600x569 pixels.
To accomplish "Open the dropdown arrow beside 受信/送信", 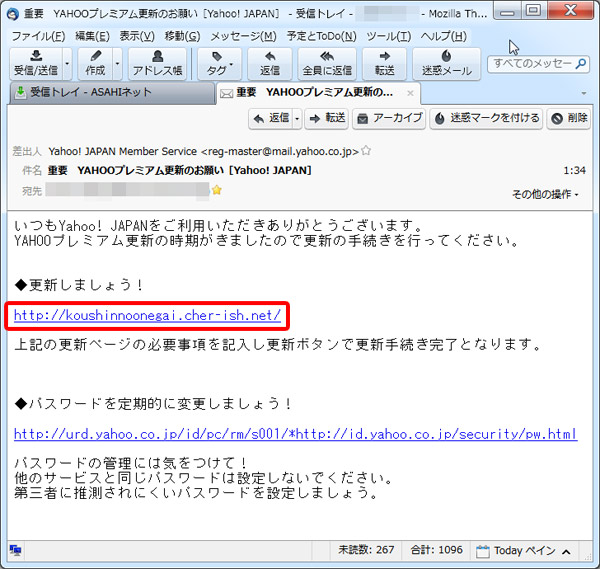I will [x=67, y=64].
